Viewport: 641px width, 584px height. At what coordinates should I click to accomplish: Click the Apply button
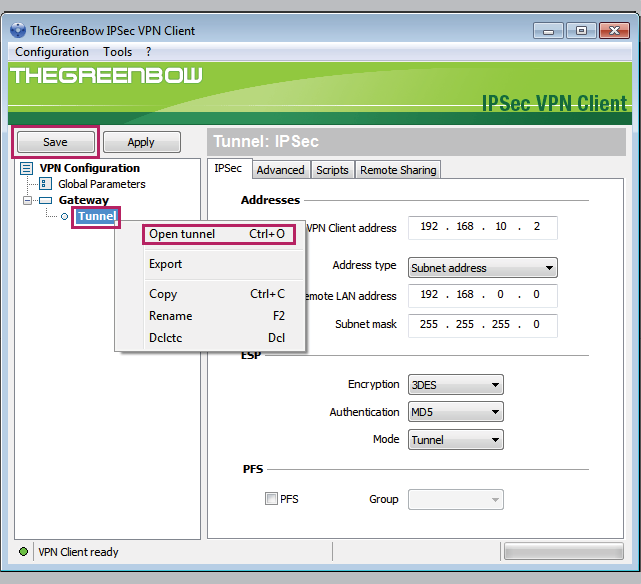pos(141,142)
